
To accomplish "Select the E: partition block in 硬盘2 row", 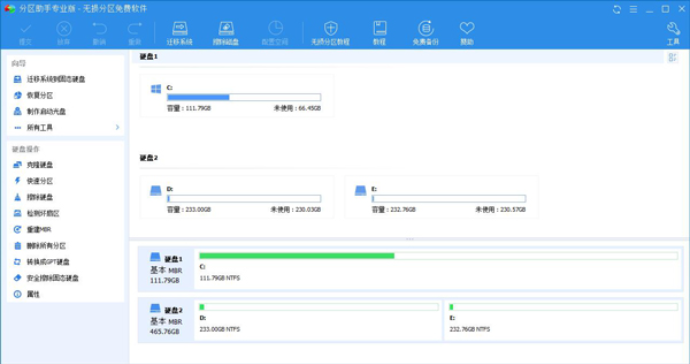I will (x=562, y=318).
